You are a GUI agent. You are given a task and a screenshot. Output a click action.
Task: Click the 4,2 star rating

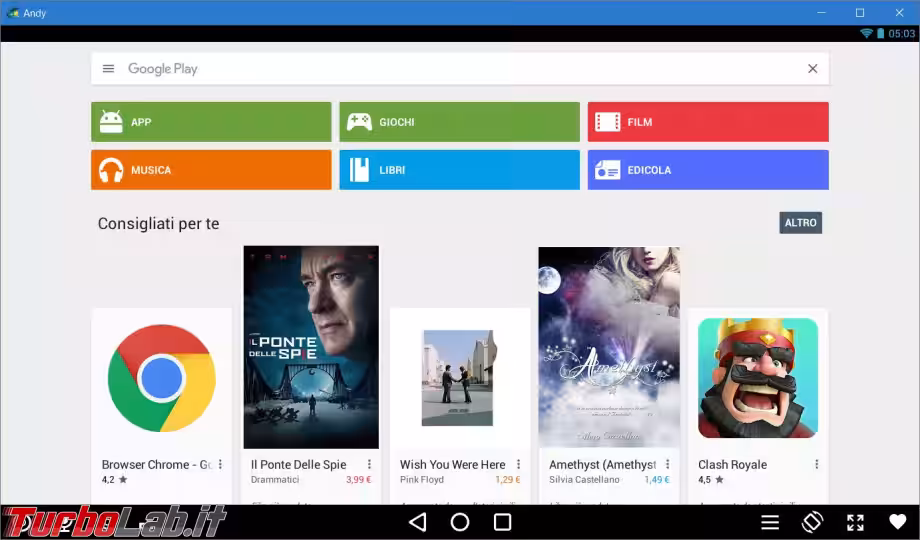pyautogui.click(x=114, y=480)
